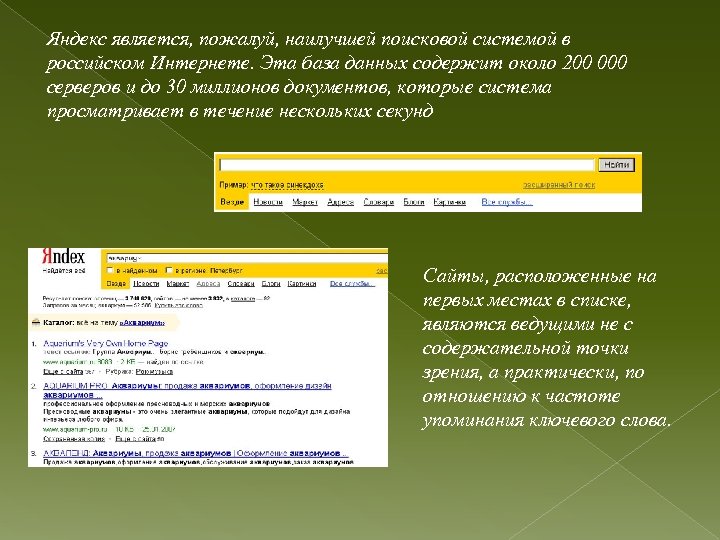Tick the 'в регионе: Петербург' checkbox
720x540 pixels.
click(169, 270)
